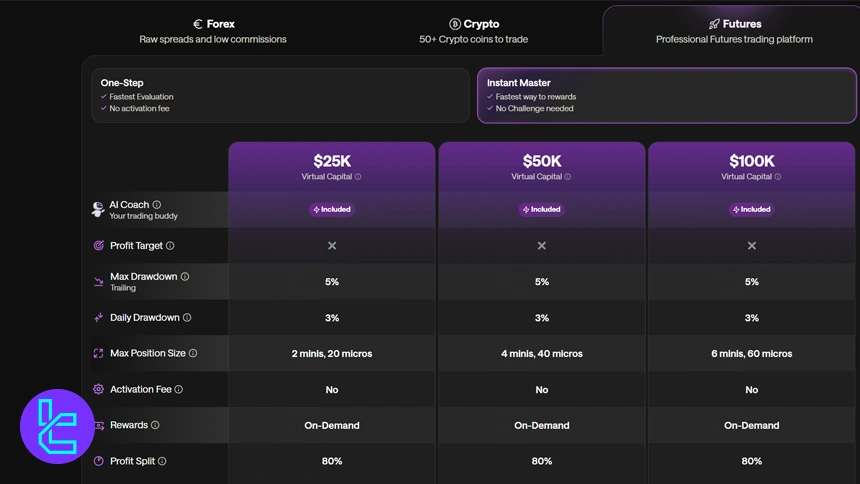Click the Profit Split info icon

tap(162, 461)
